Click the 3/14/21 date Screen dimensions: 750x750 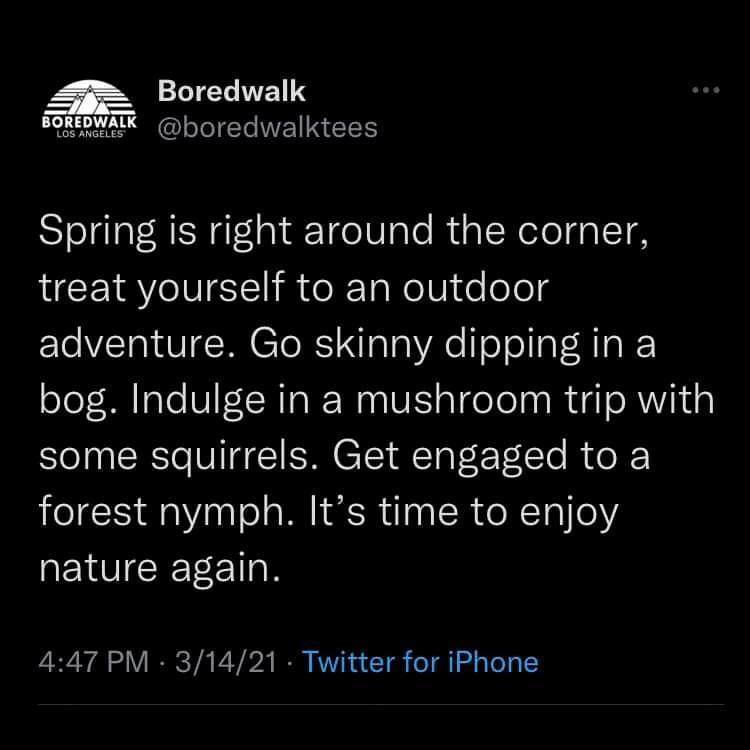[x=224, y=661]
